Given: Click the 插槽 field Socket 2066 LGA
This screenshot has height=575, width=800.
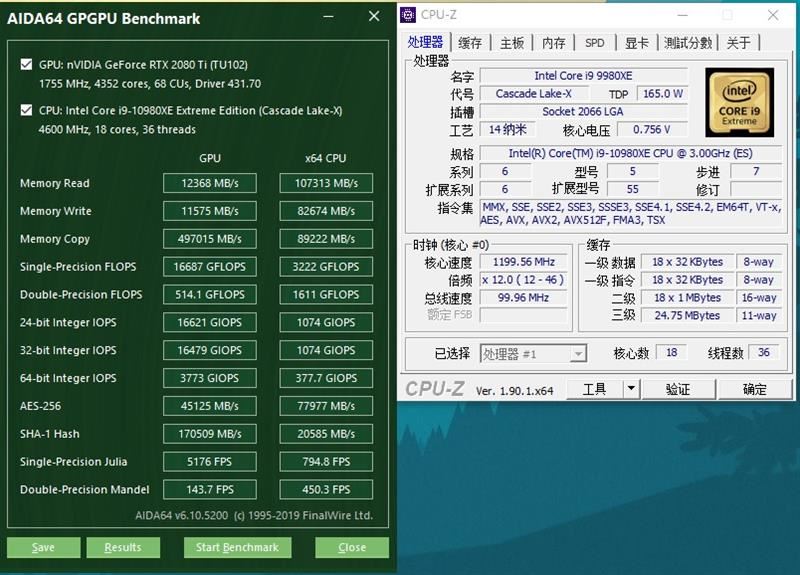Looking at the screenshot, I should [x=584, y=112].
